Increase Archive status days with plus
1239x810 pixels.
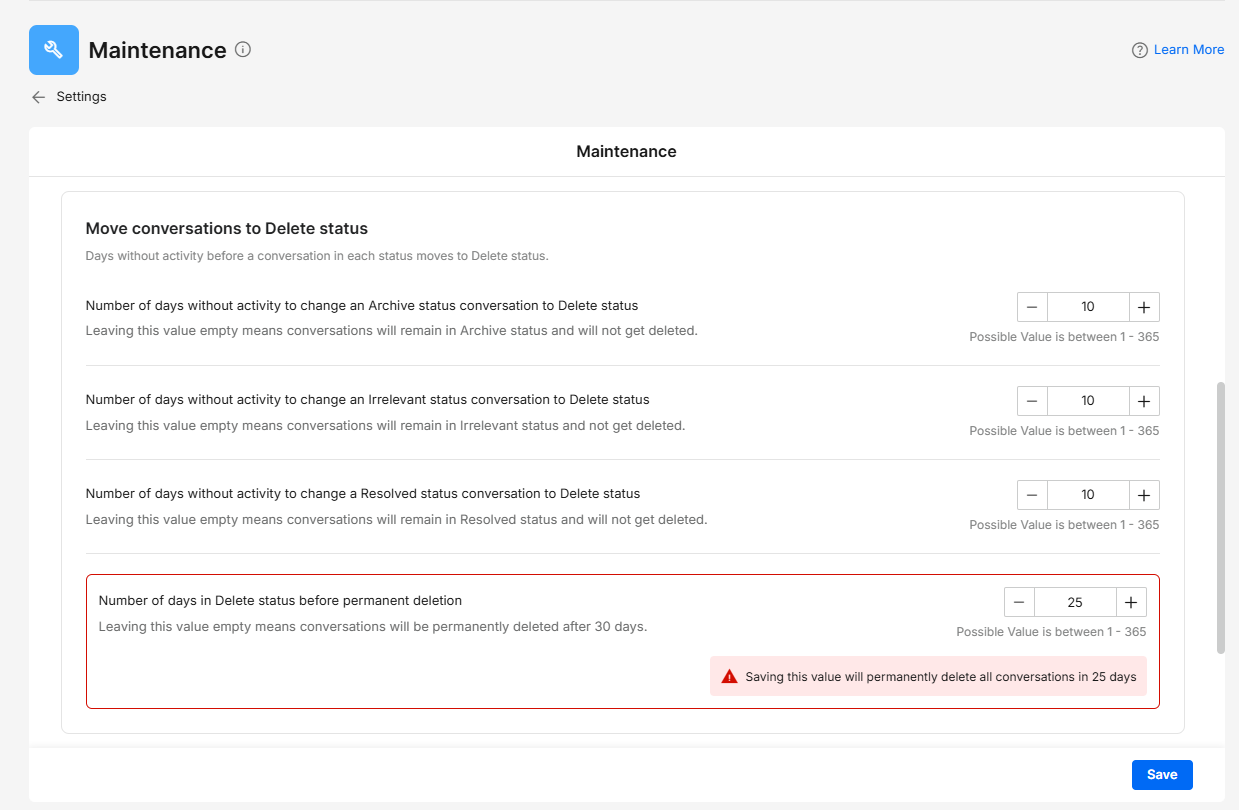click(x=1144, y=307)
